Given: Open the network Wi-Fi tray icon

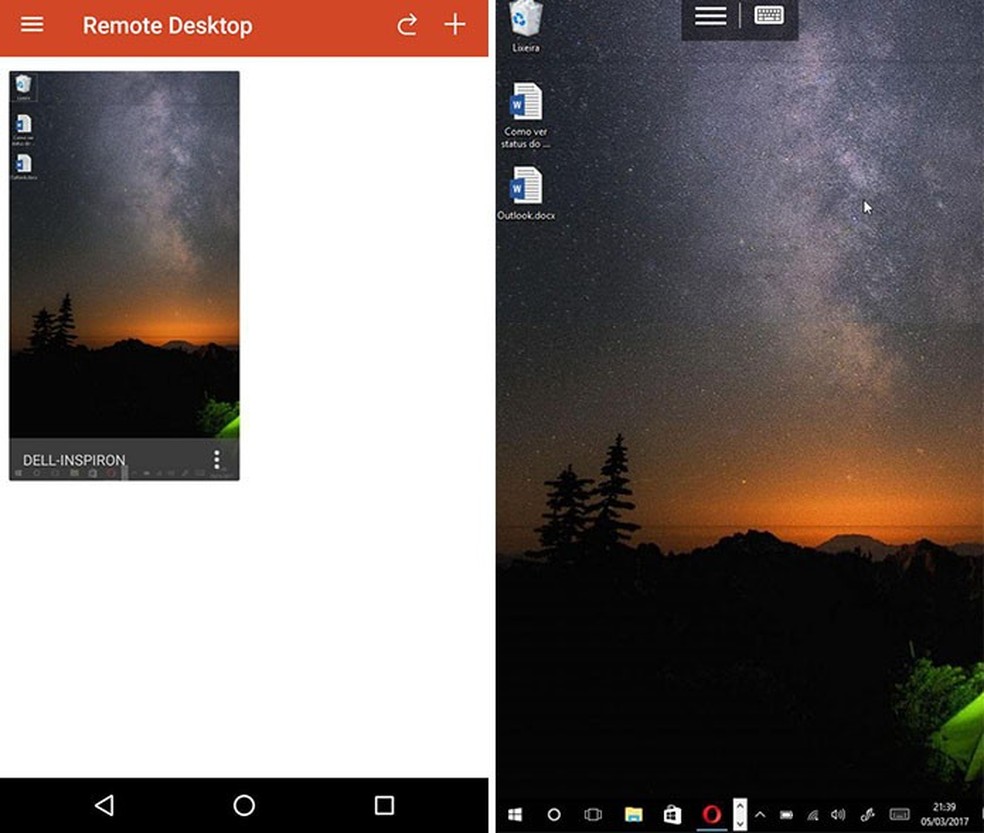Looking at the screenshot, I should point(813,815).
